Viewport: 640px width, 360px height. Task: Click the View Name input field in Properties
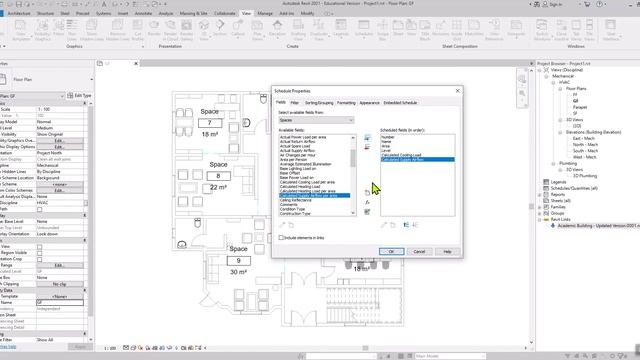tap(60, 302)
